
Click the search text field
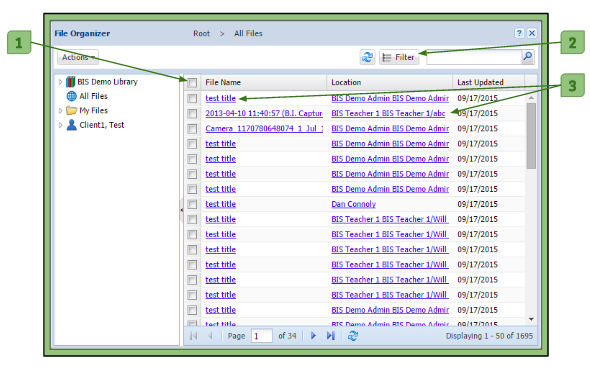point(473,57)
